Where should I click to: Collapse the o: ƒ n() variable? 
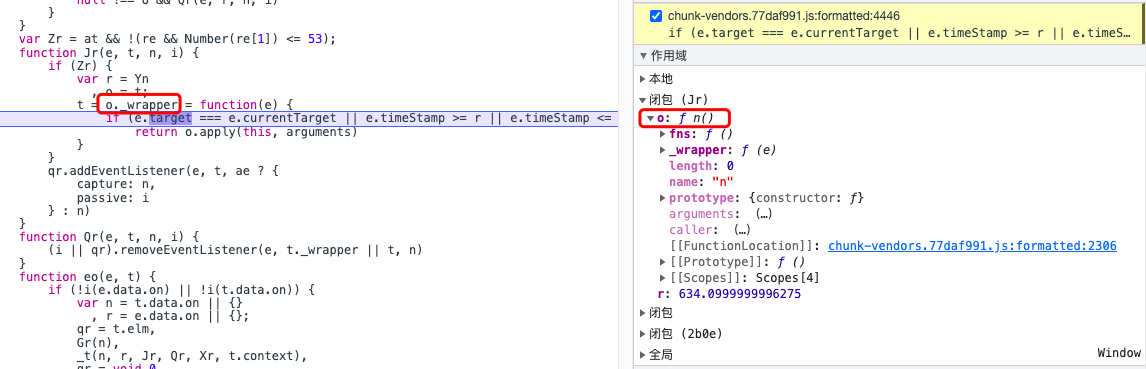650,118
